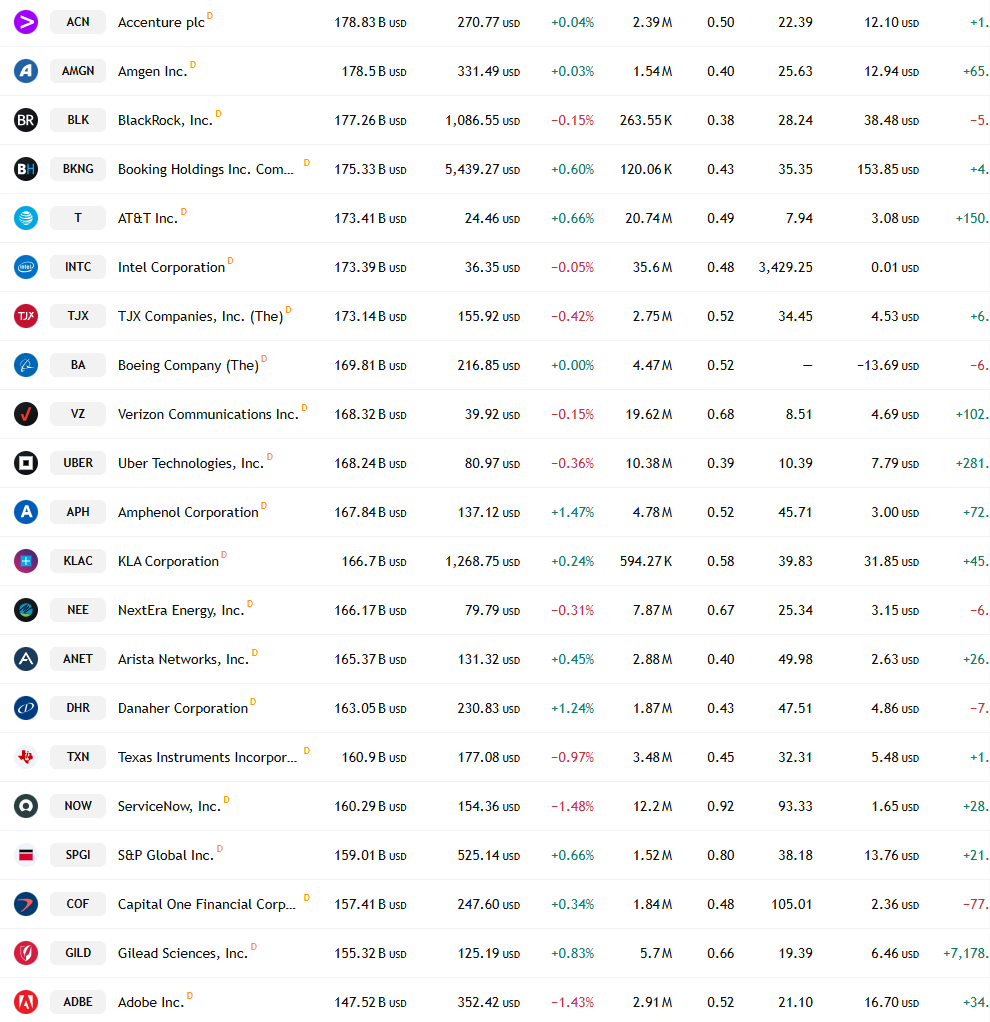Click the KLA Corporation logo icon
This screenshot has width=990, height=1022.
pyautogui.click(x=26, y=561)
